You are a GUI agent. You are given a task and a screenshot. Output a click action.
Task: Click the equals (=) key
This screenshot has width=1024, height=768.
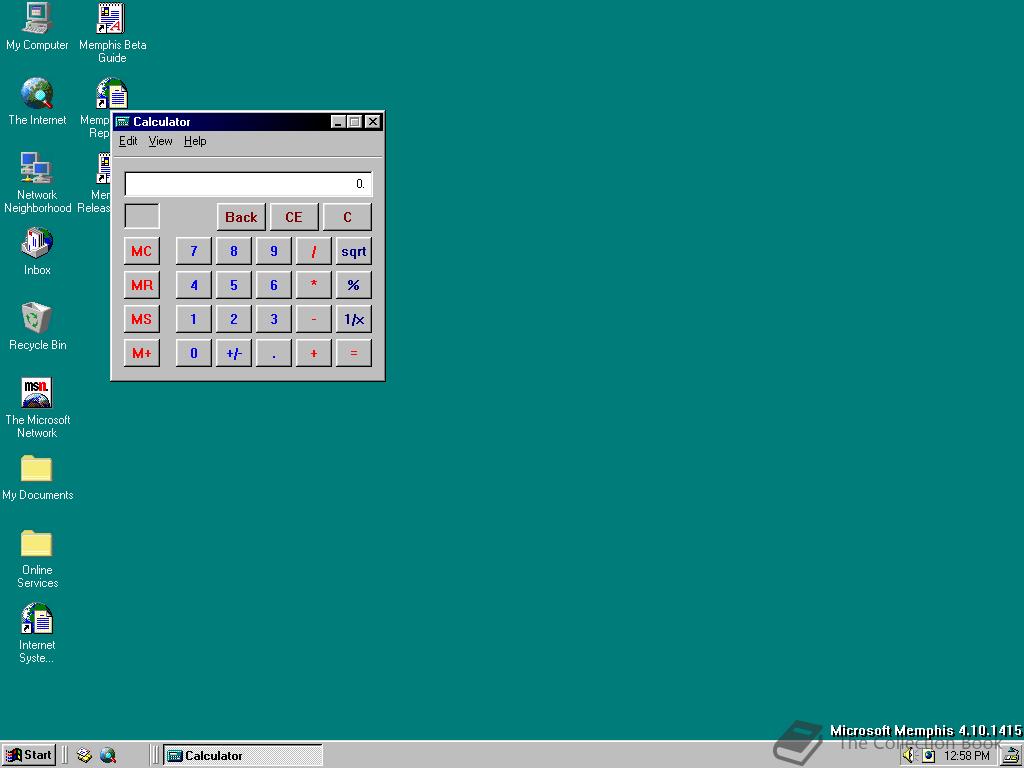coord(353,353)
